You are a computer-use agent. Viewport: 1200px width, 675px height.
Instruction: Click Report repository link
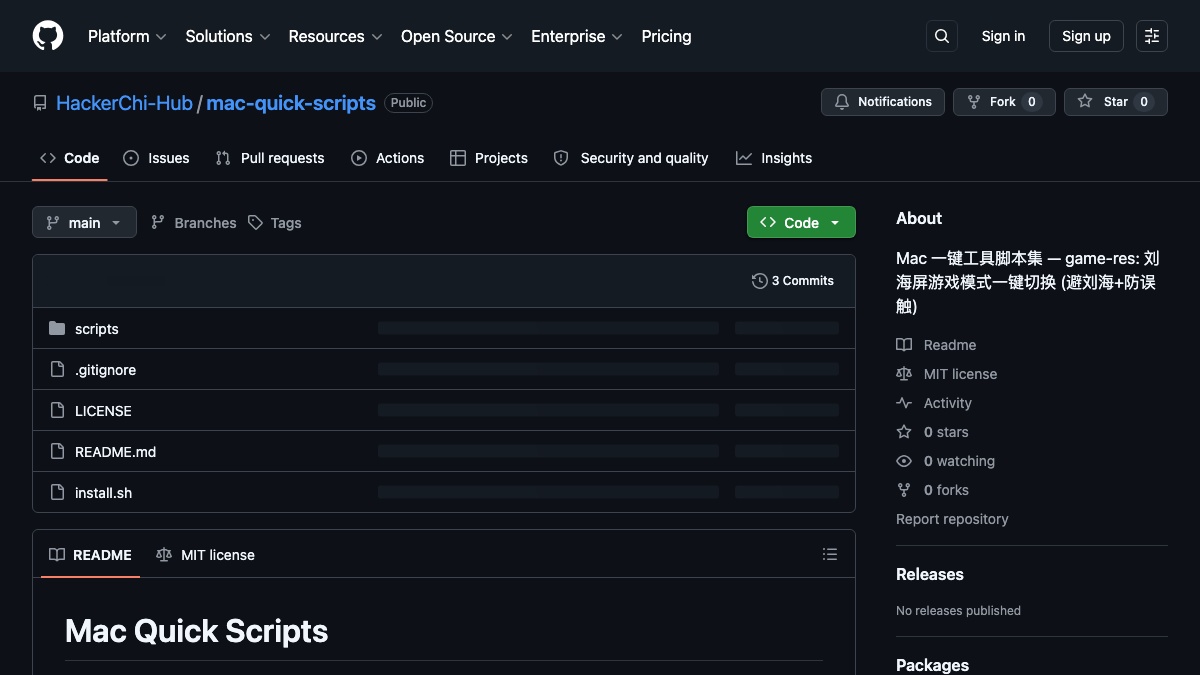[x=952, y=519]
